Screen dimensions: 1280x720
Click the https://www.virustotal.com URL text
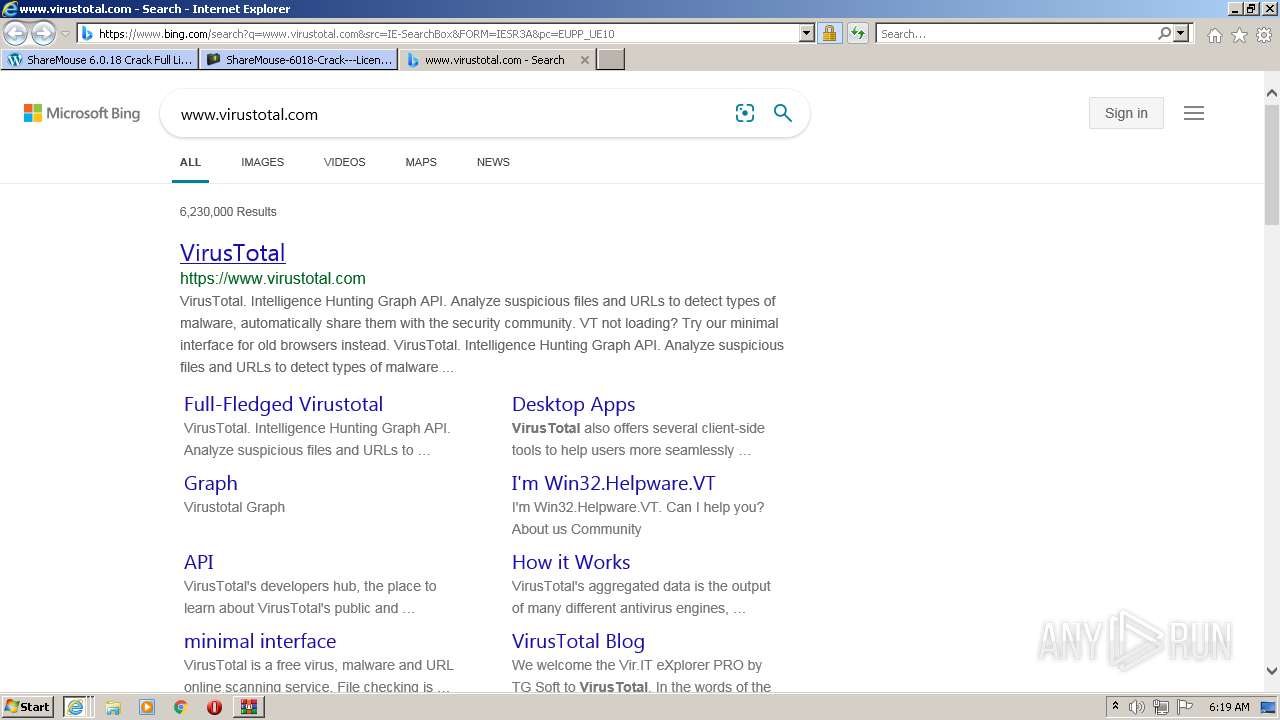click(273, 278)
